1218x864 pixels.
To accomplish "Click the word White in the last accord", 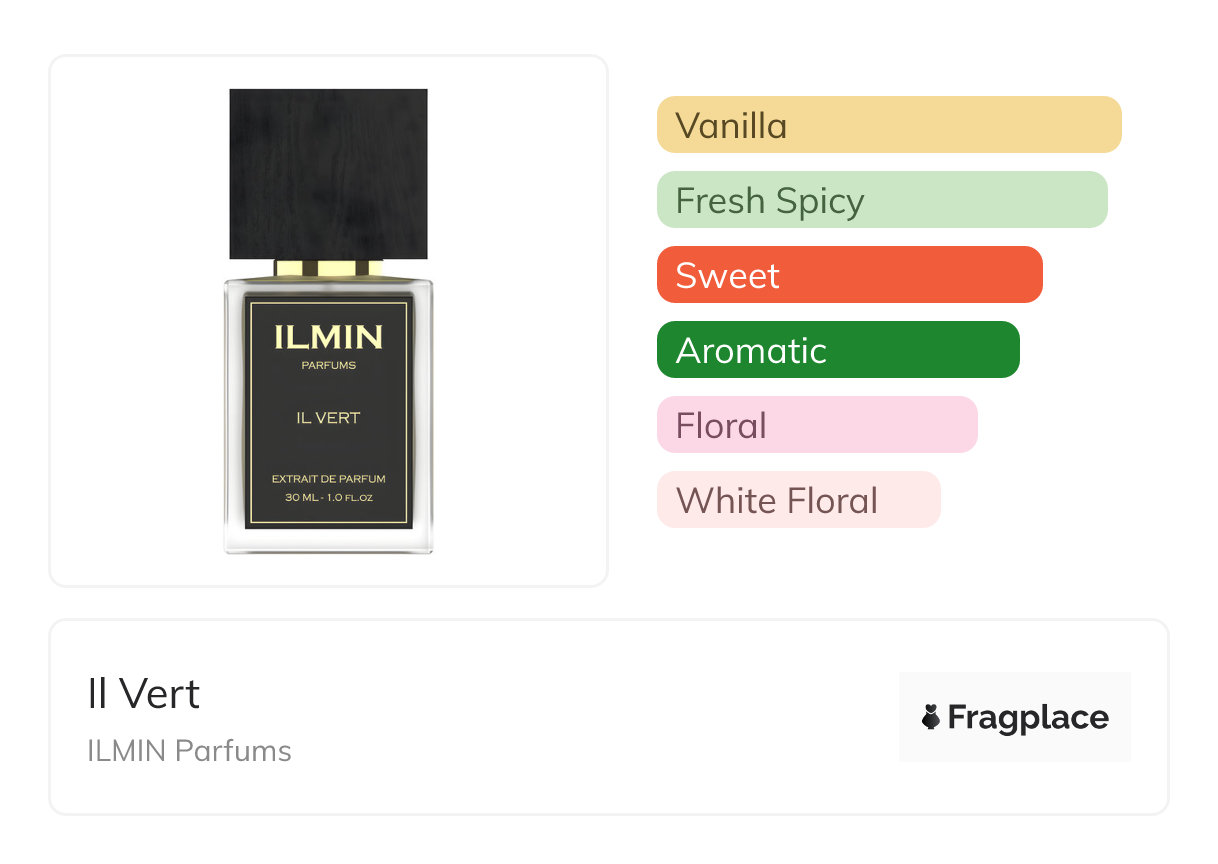I will click(722, 500).
